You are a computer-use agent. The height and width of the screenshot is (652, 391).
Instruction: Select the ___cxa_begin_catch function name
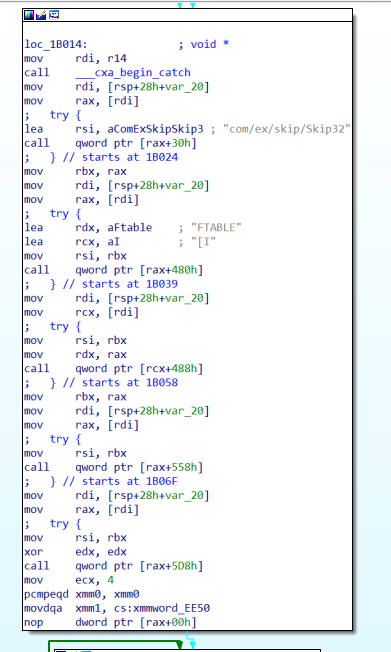pyautogui.click(x=133, y=73)
